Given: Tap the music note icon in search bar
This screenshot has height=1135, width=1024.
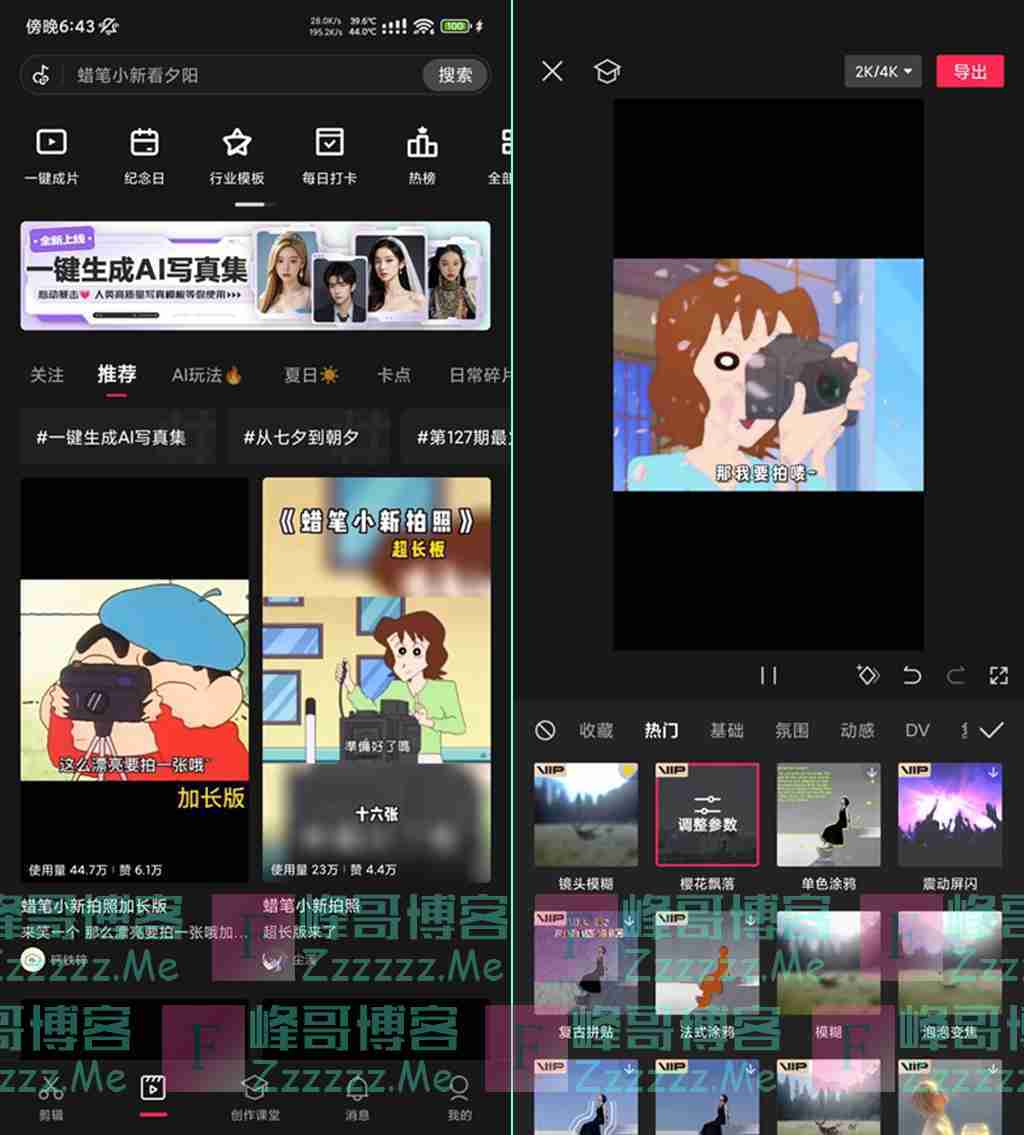Looking at the screenshot, I should [42, 75].
